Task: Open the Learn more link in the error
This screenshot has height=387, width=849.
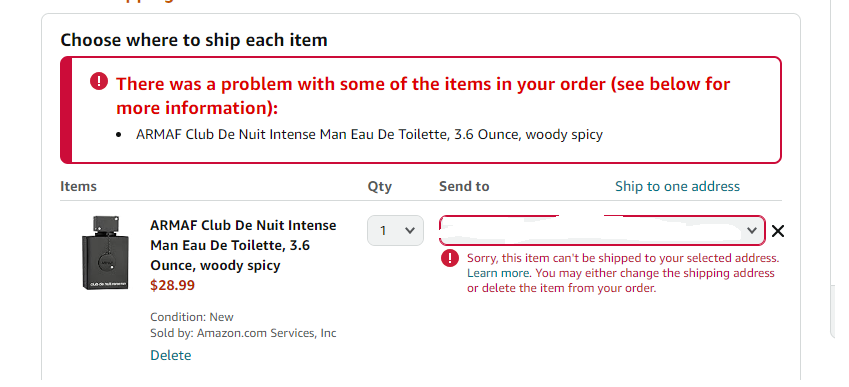Action: pyautogui.click(x=498, y=273)
